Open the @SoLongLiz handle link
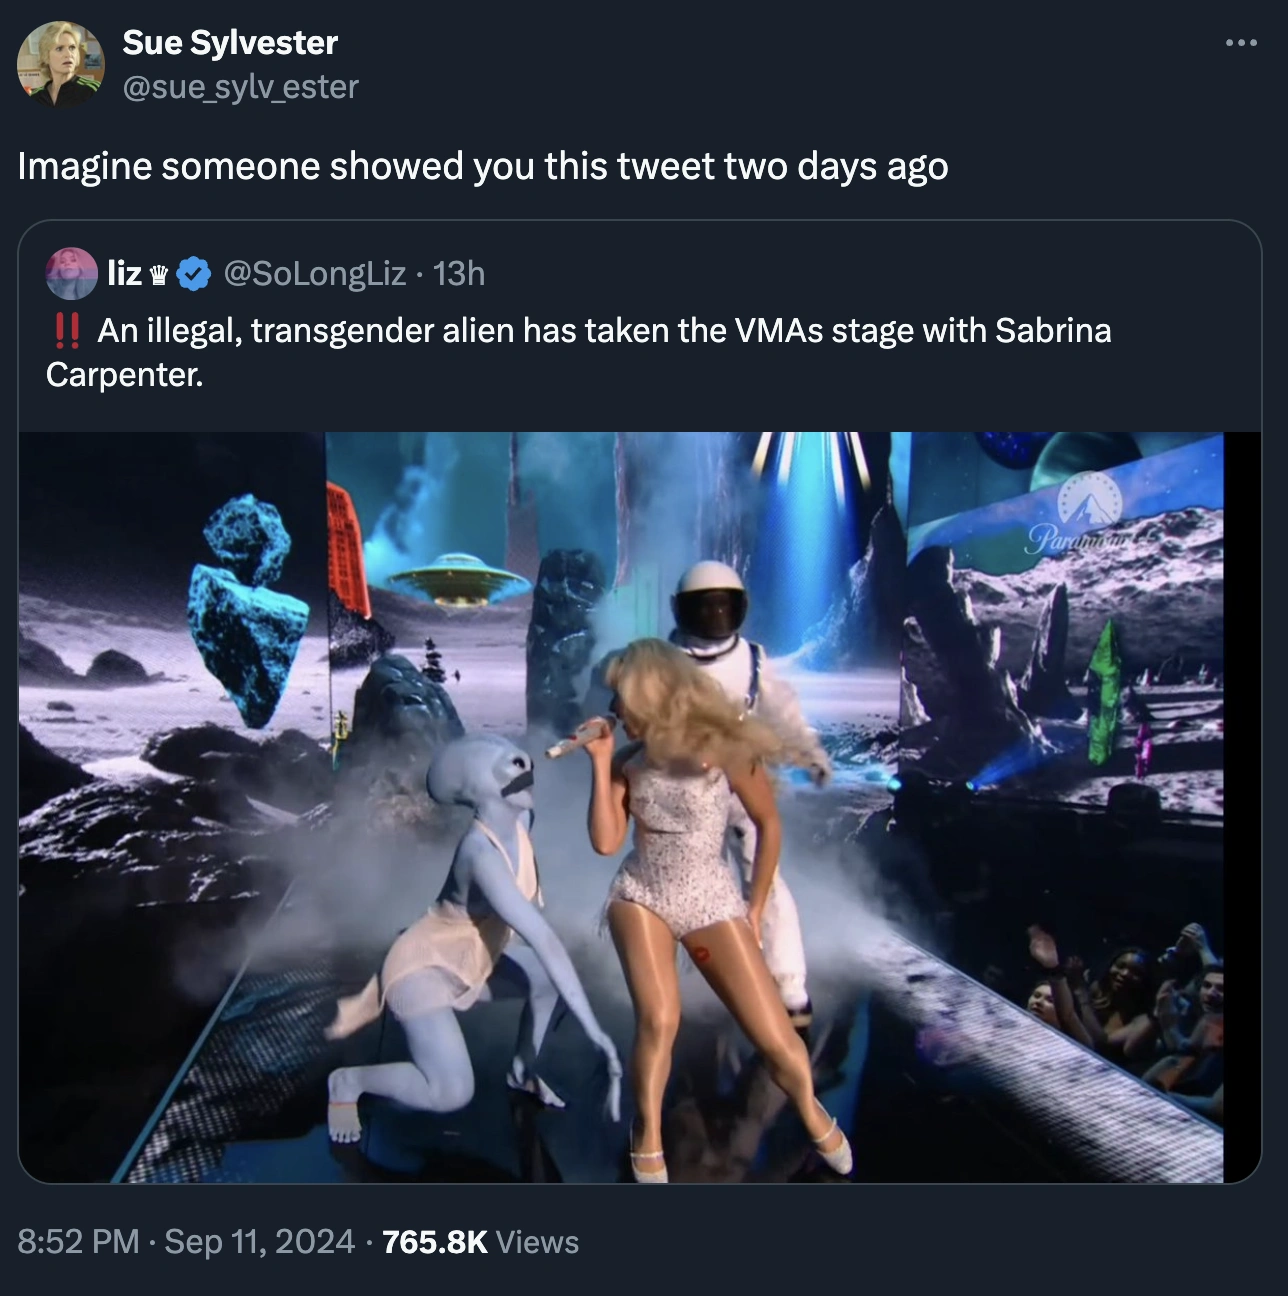The width and height of the screenshot is (1288, 1296). [315, 273]
